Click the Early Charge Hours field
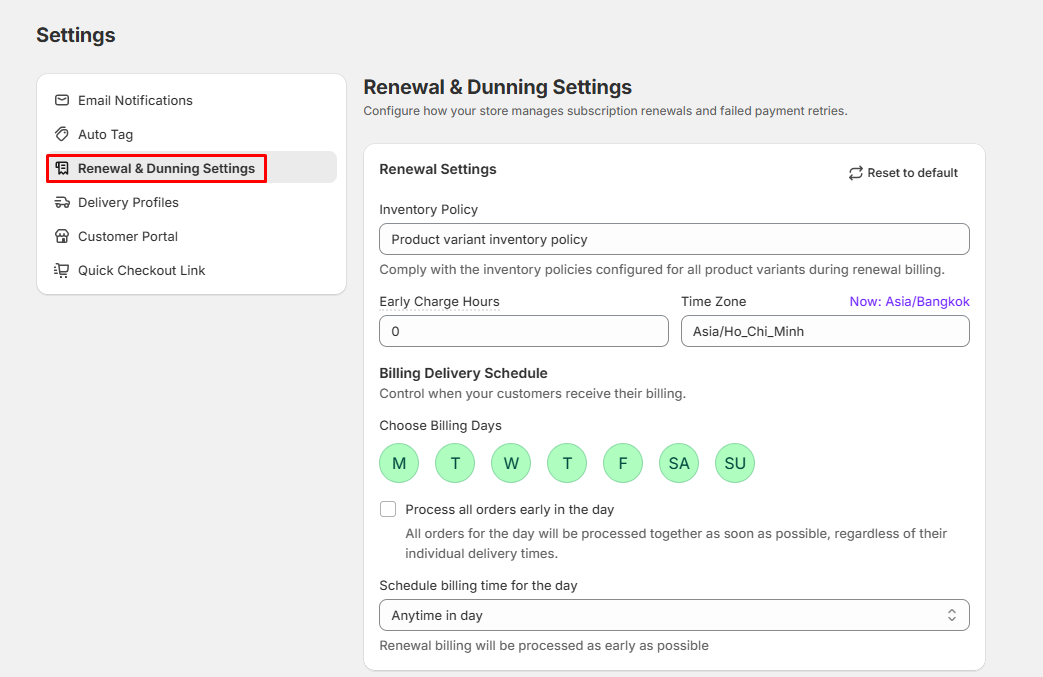This screenshot has width=1043, height=677. pos(523,331)
